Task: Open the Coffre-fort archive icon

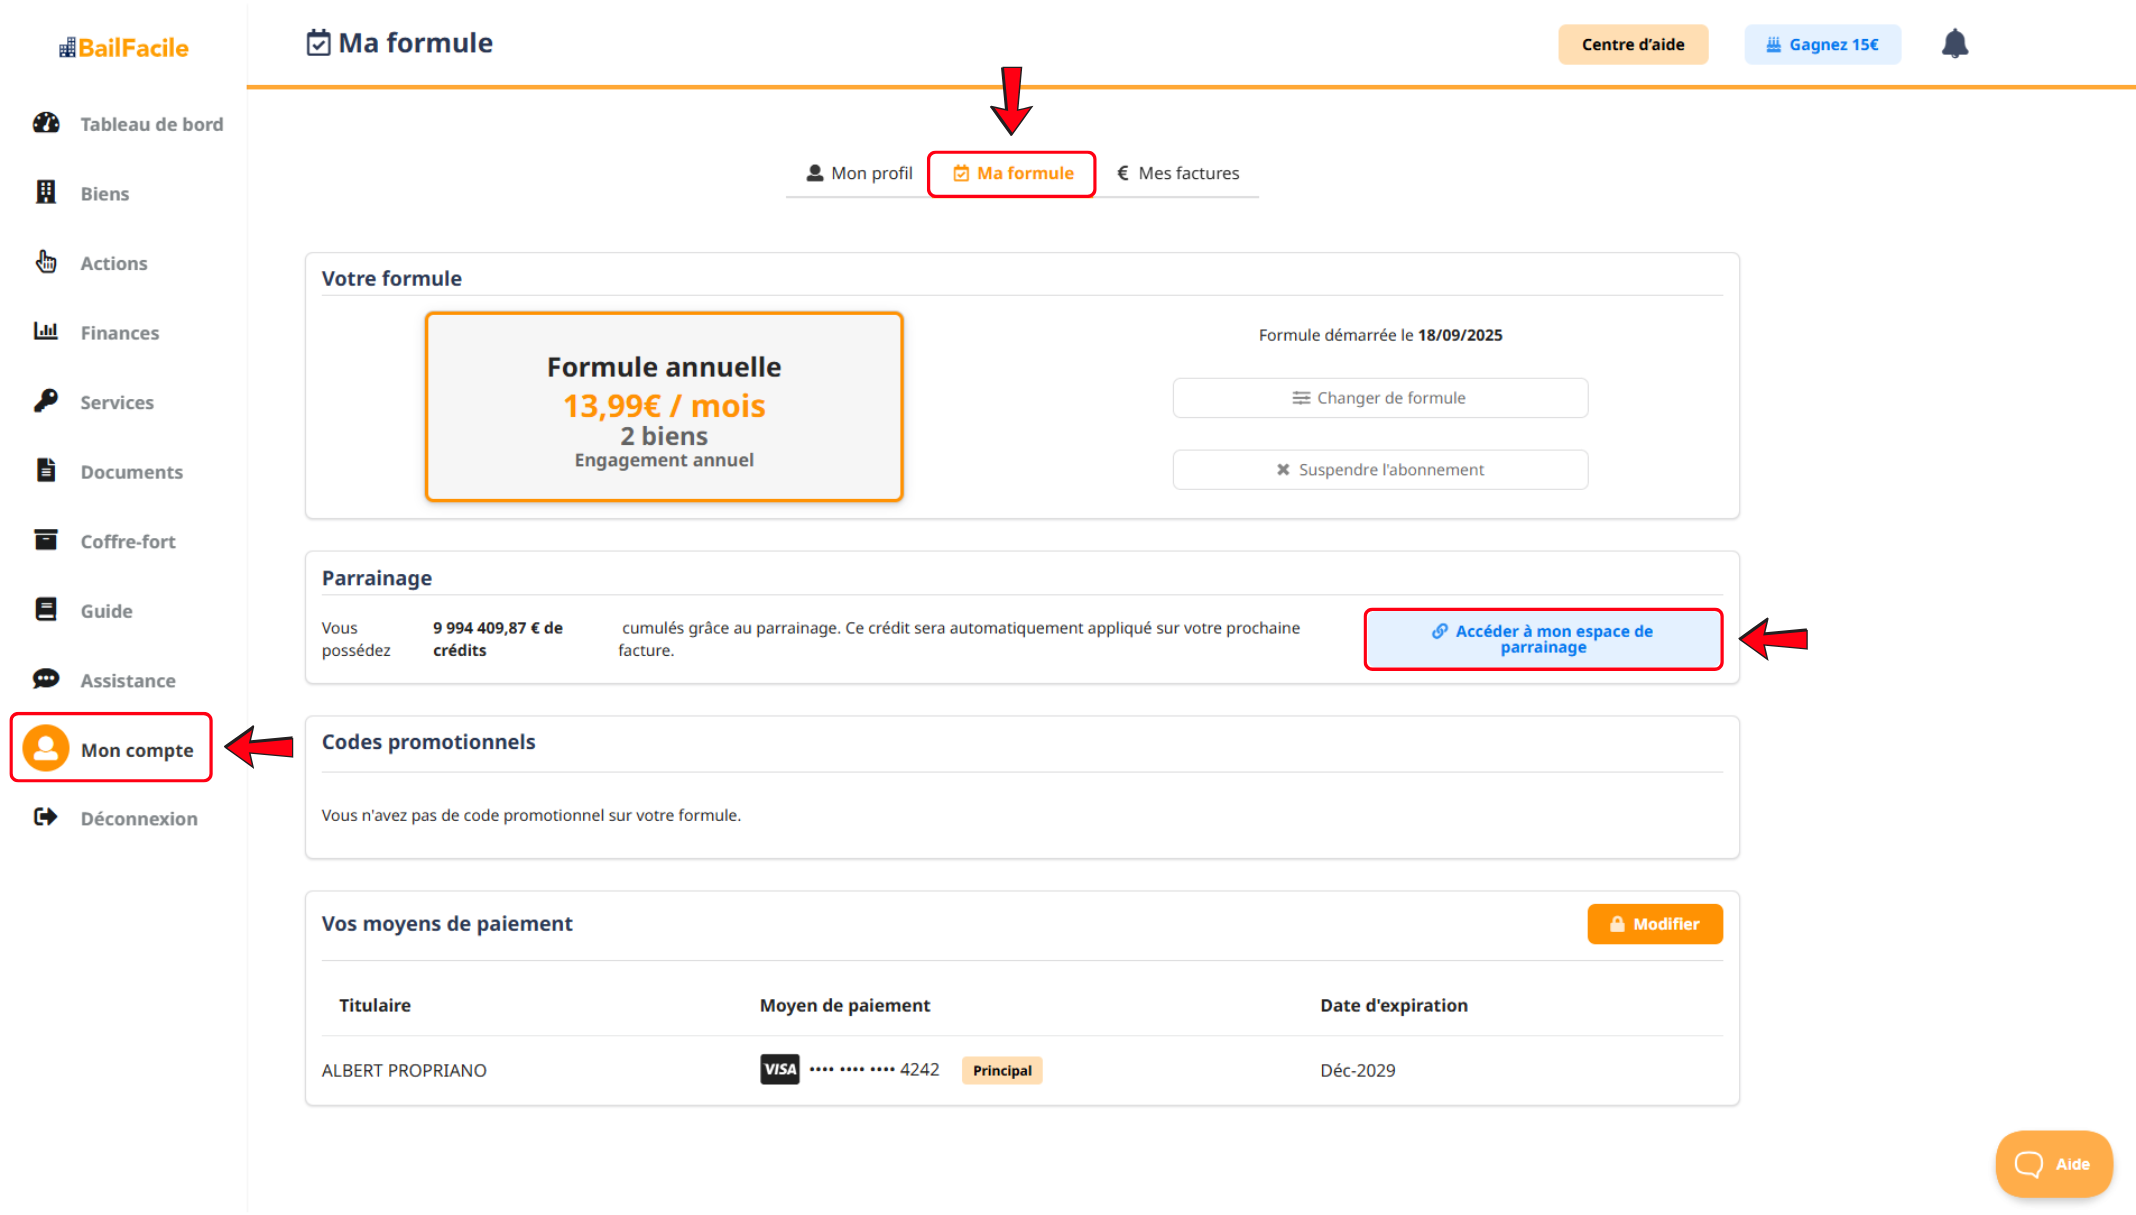Action: coord(46,540)
